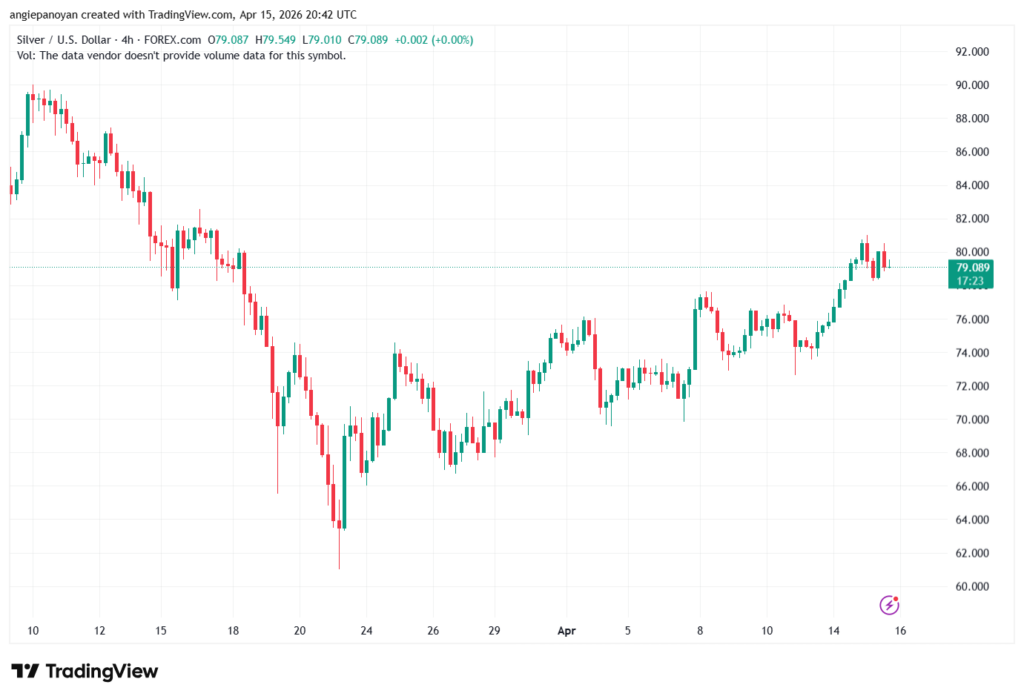This screenshot has width=1024, height=699.
Task: Click the TradingView logo icon
Action: pos(26,671)
